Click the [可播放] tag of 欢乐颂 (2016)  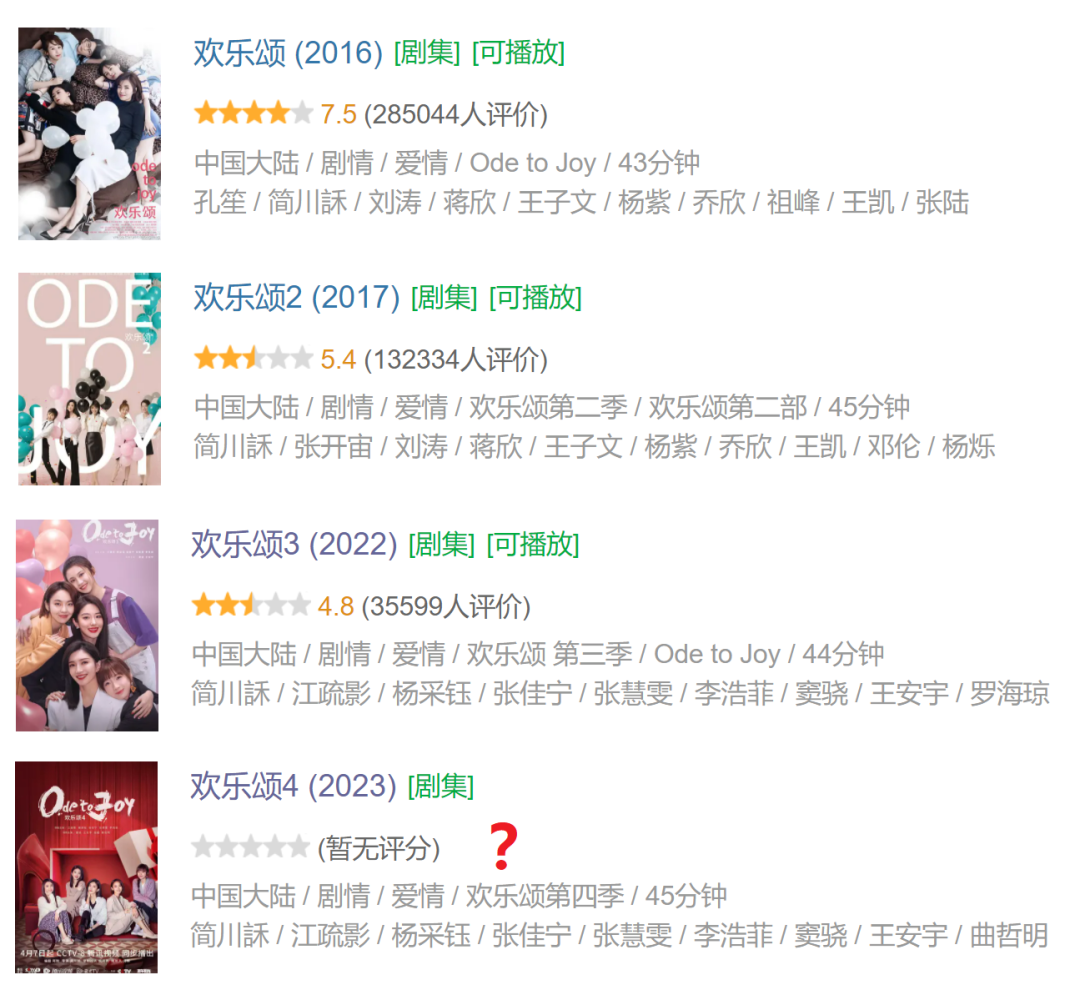coord(519,53)
